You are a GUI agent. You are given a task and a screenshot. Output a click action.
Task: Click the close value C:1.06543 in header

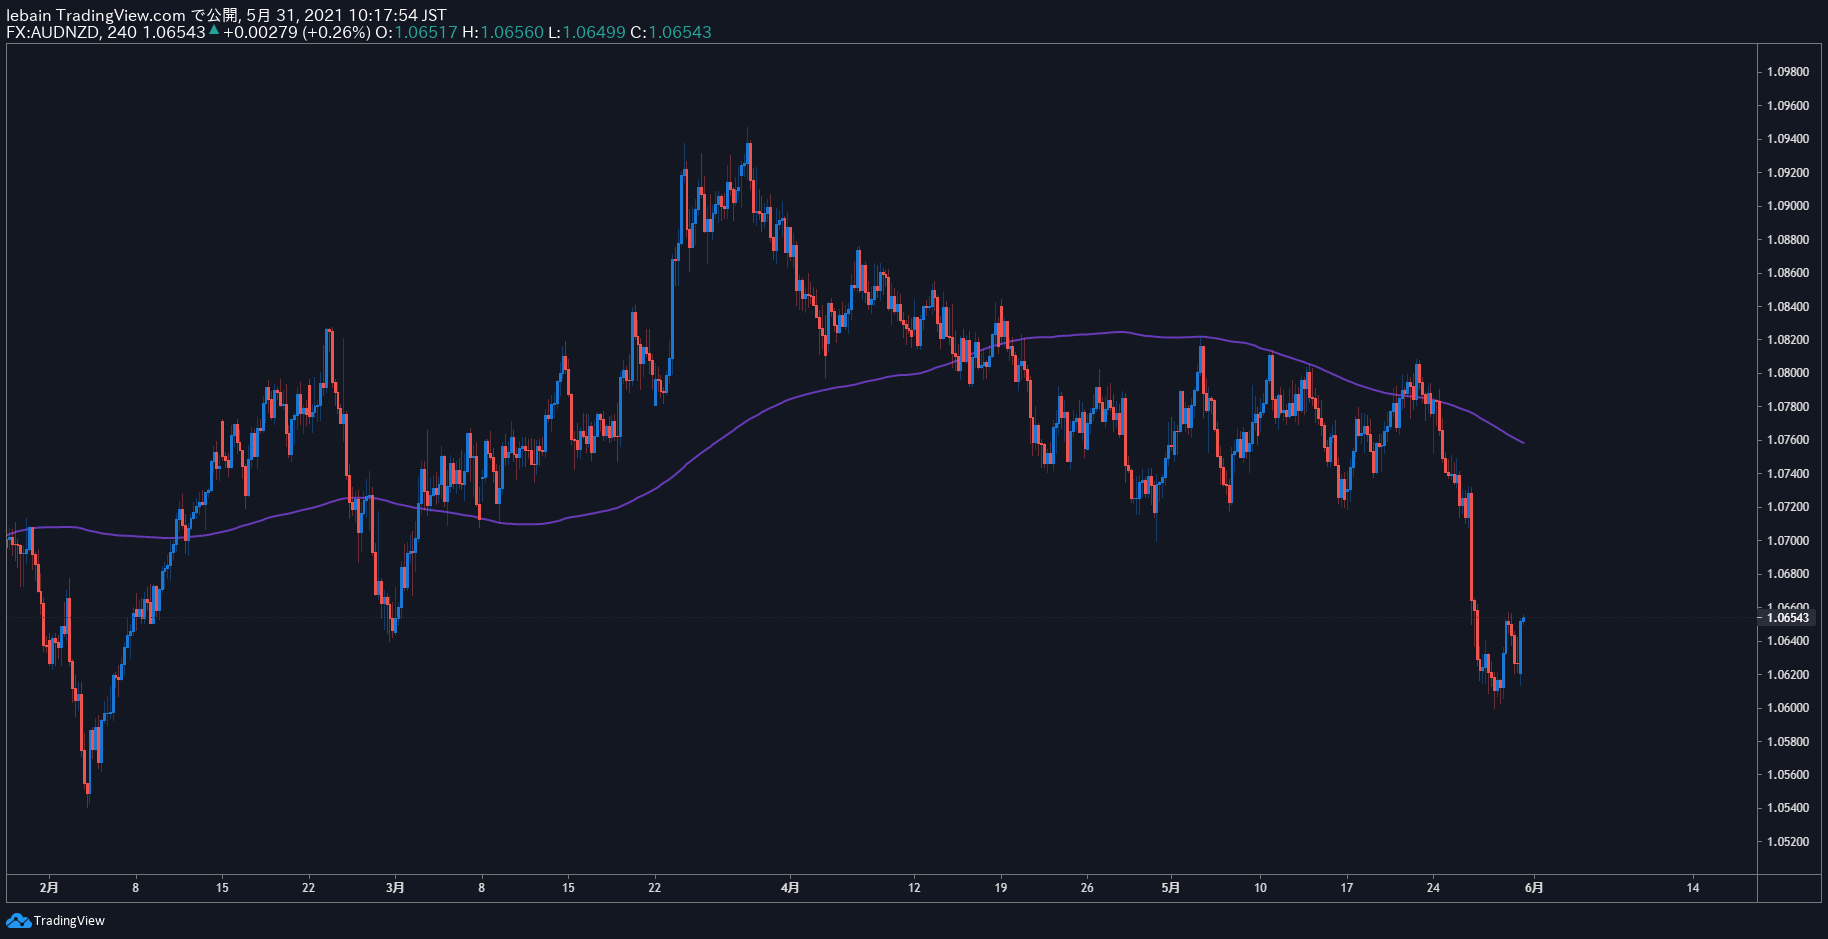click(x=671, y=32)
